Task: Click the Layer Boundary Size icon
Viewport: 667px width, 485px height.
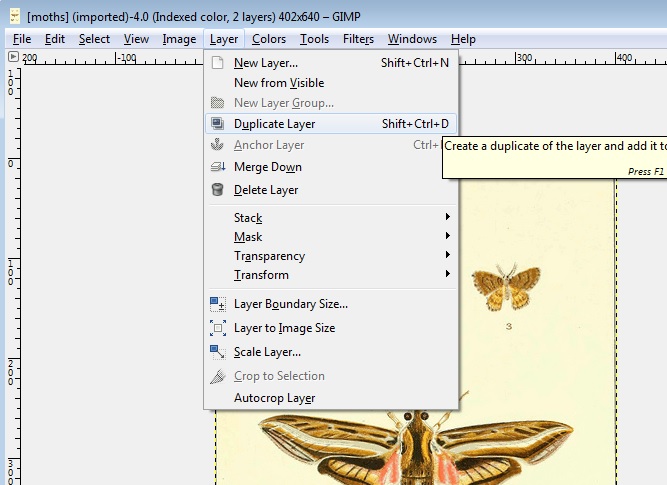Action: click(x=218, y=304)
